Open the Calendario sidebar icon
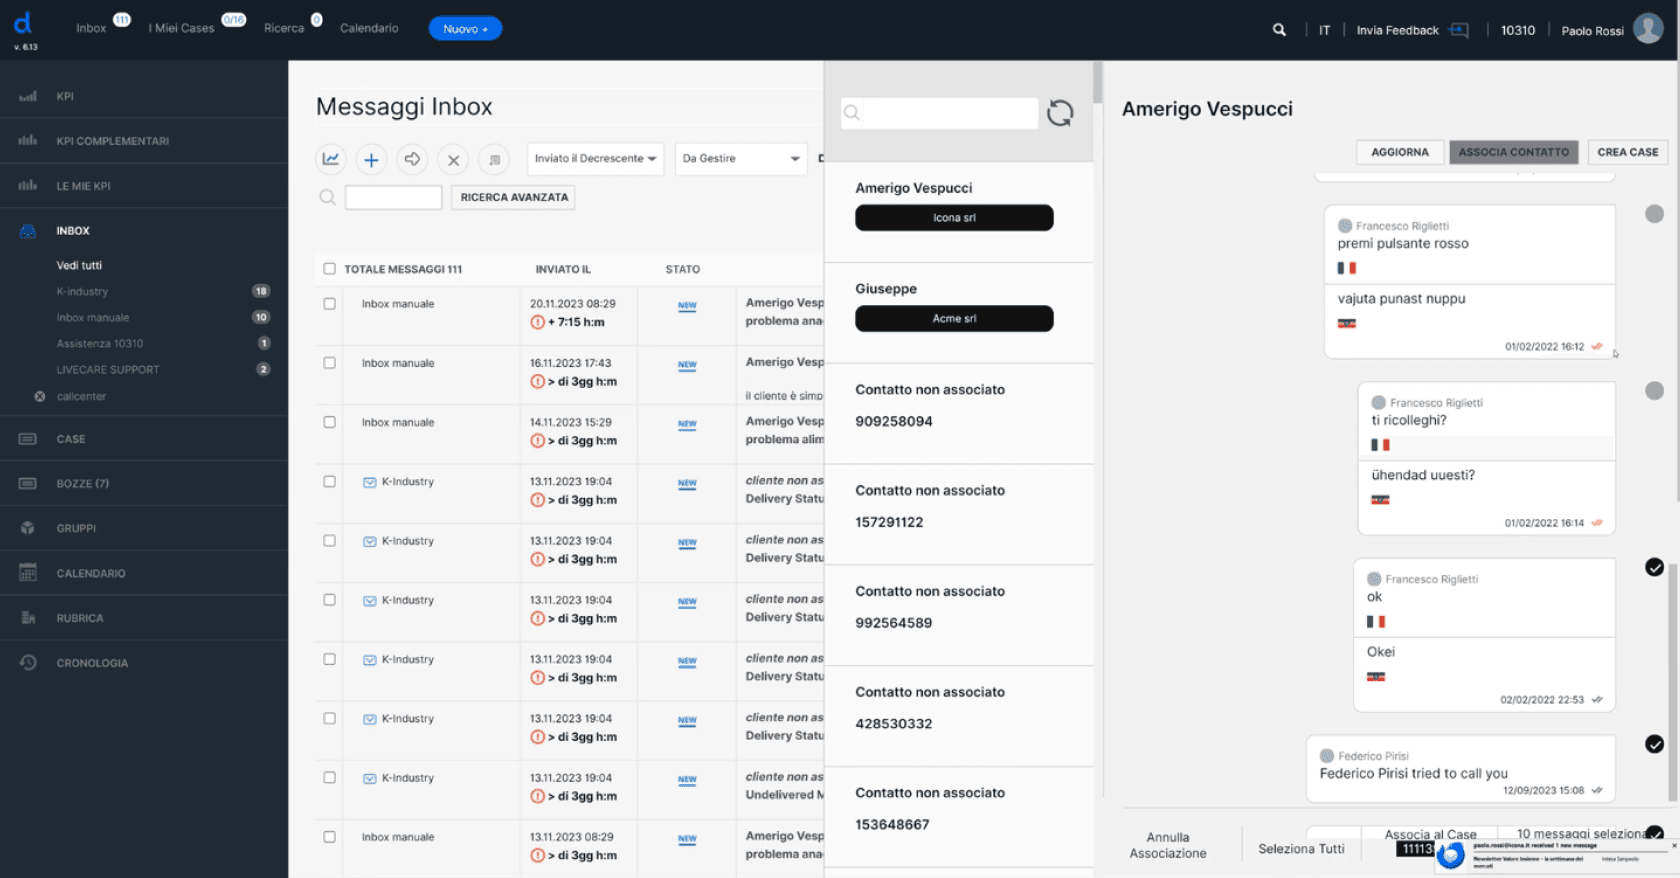The width and height of the screenshot is (1680, 878). 28,573
